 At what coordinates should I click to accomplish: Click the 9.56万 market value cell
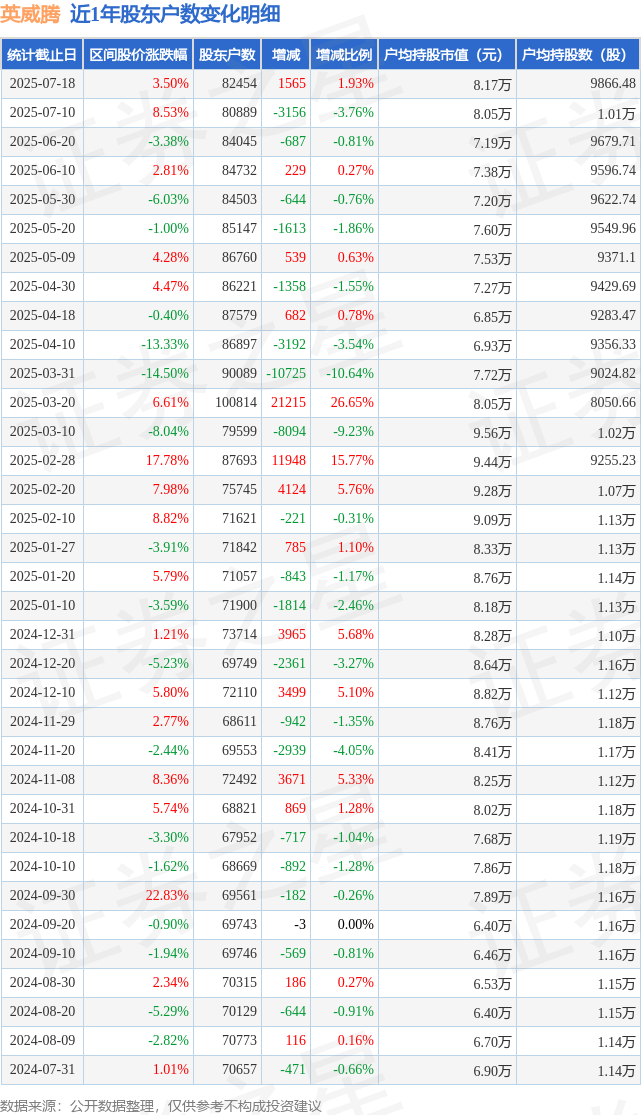pyautogui.click(x=492, y=432)
